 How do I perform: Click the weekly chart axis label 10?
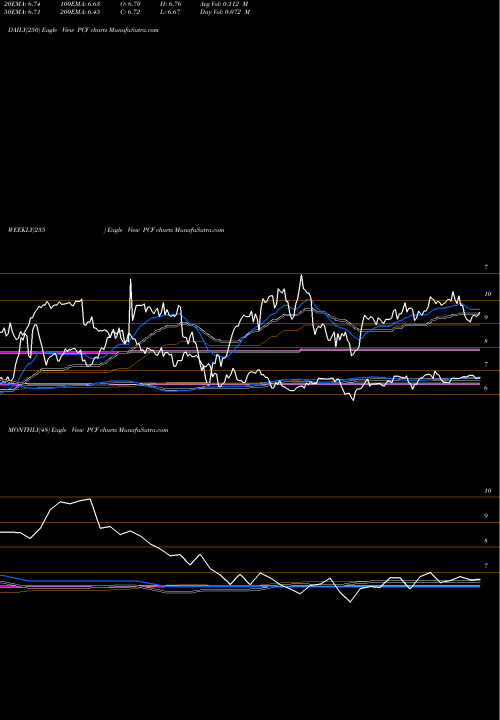[x=488, y=294]
